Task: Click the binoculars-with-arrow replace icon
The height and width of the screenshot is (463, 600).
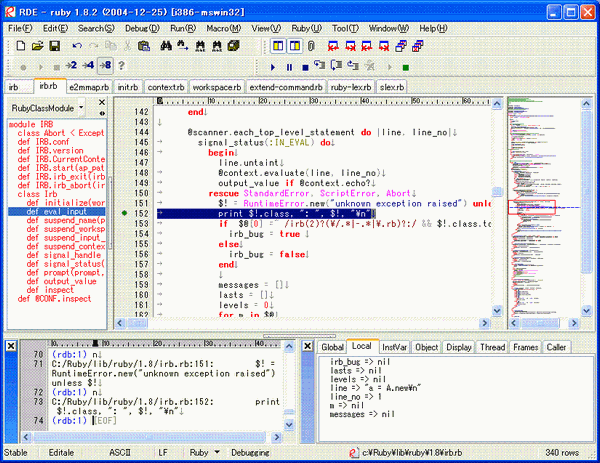Action: [183, 46]
